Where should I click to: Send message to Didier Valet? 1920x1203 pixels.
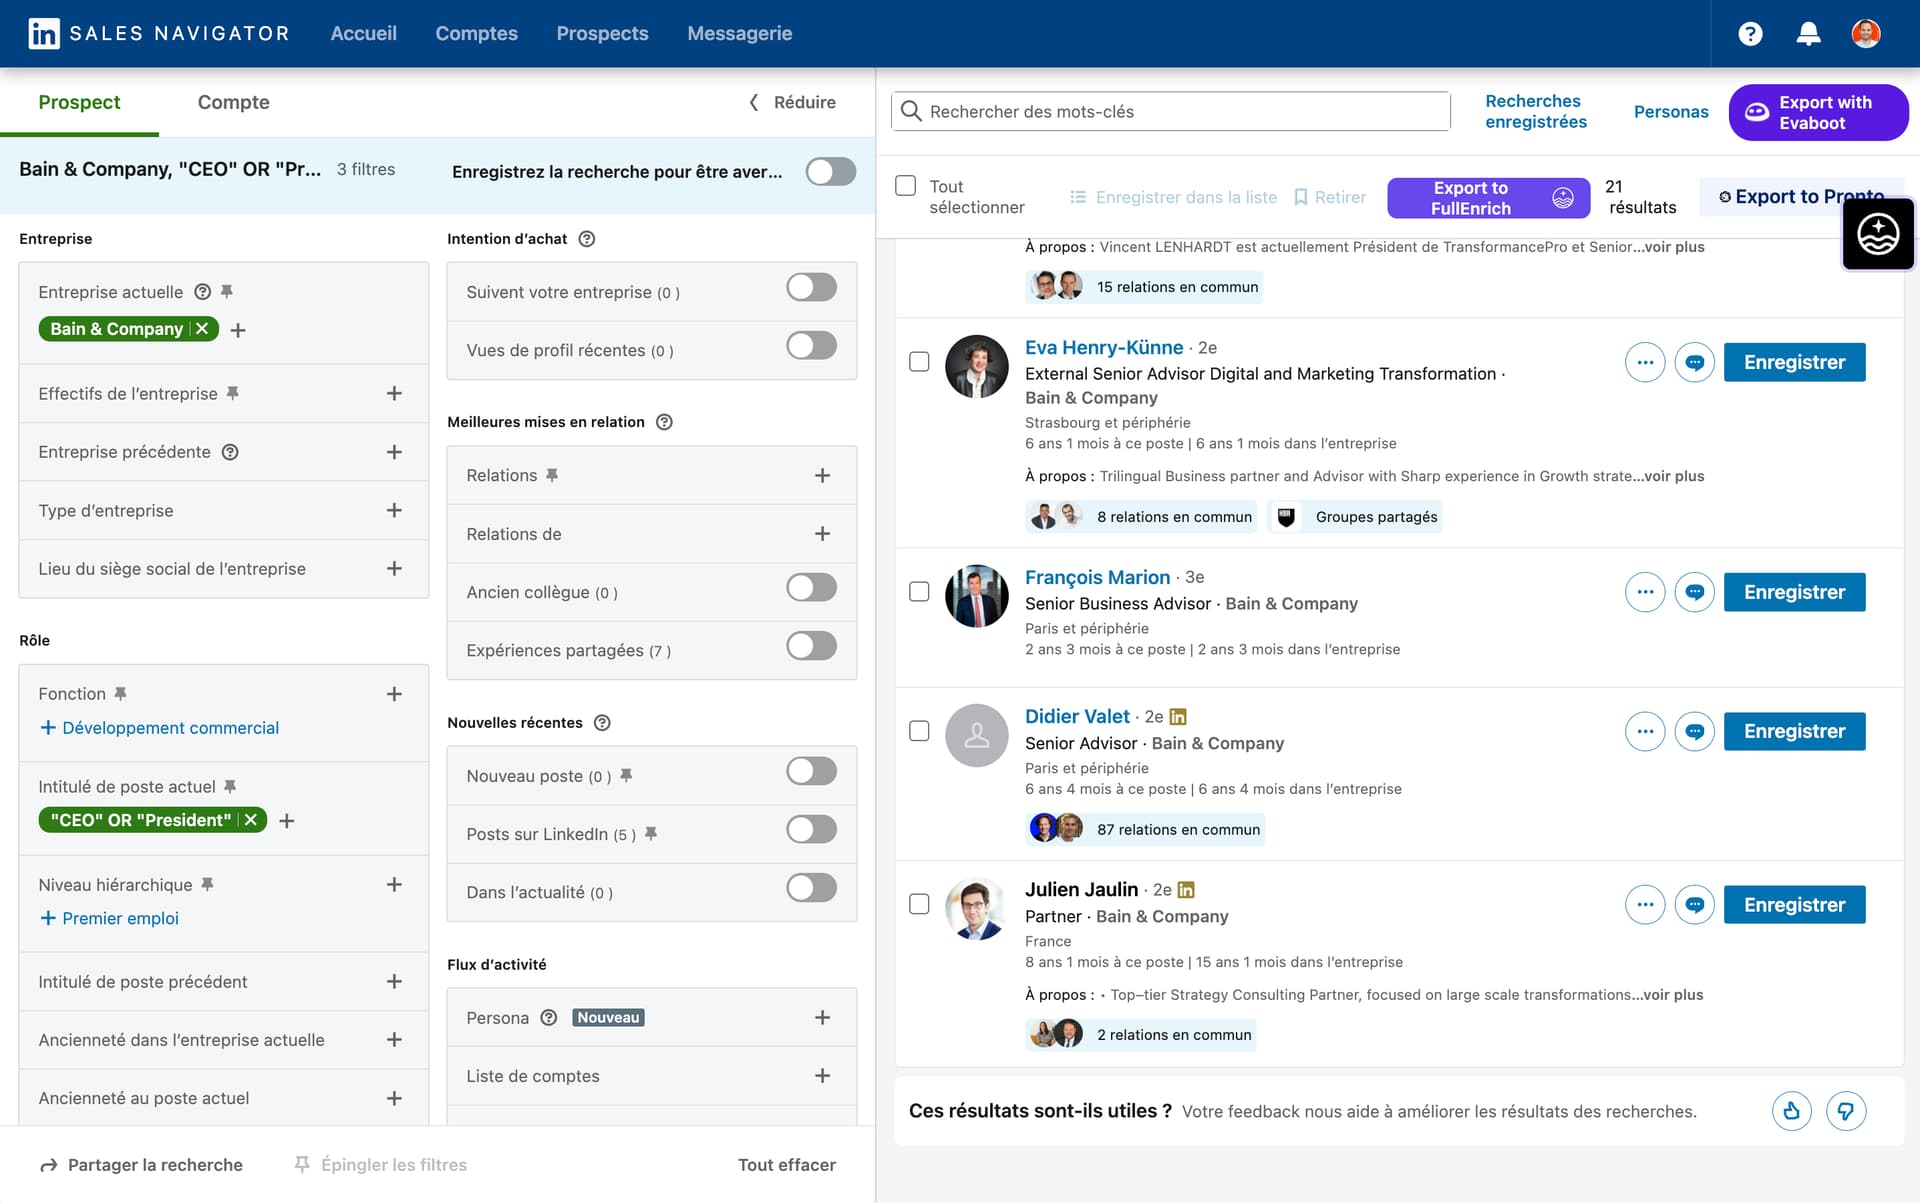click(x=1695, y=731)
